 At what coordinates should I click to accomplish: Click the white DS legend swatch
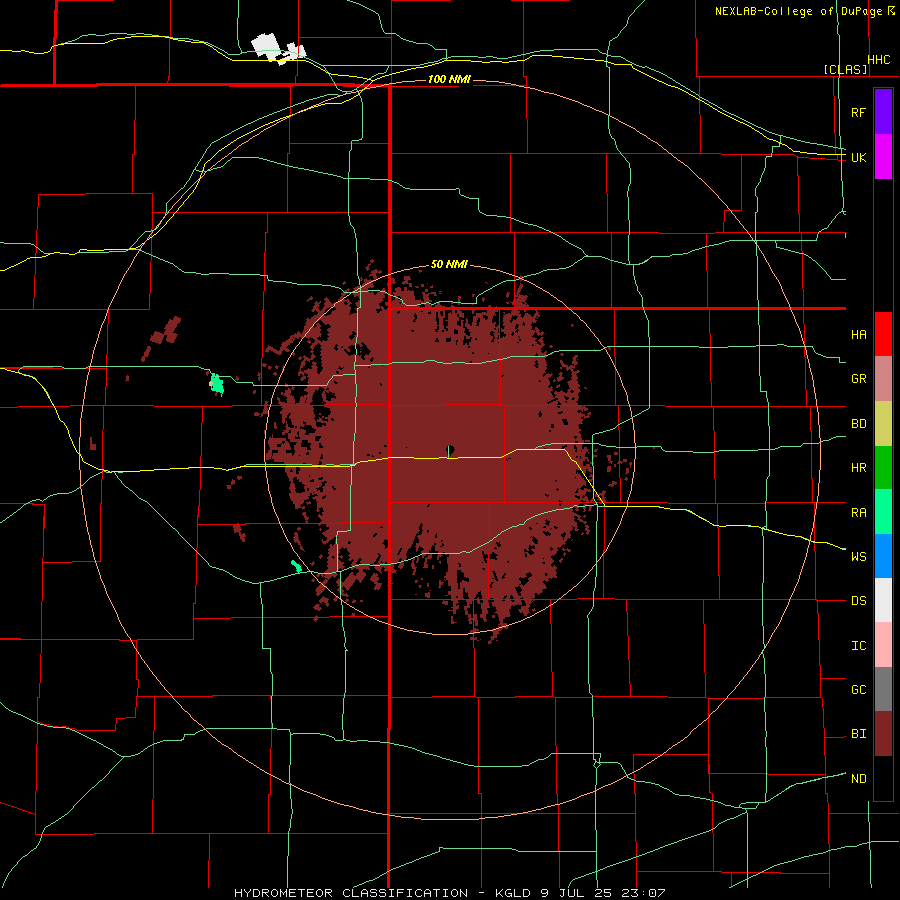pyautogui.click(x=883, y=600)
